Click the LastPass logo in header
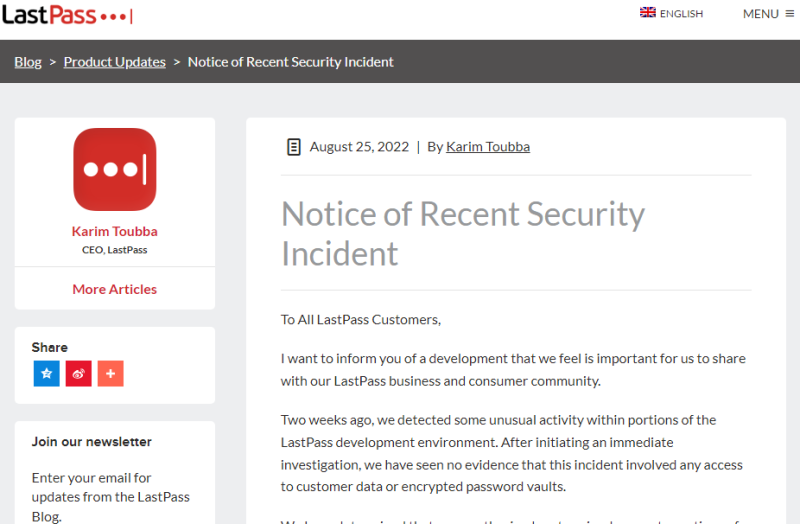This screenshot has height=524, width=800. click(66, 15)
